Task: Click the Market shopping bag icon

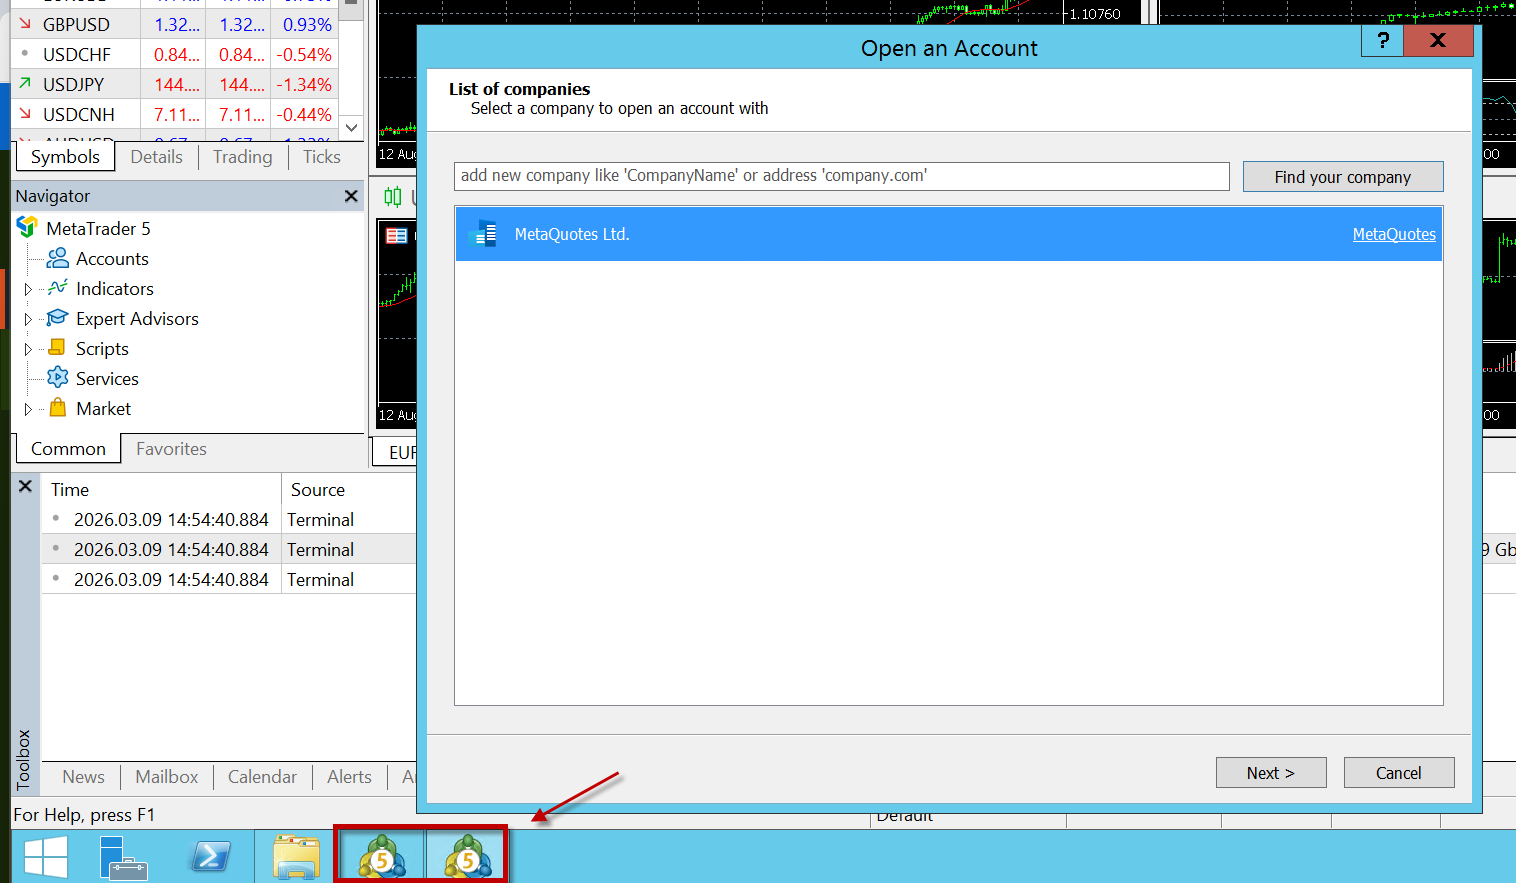Action: [x=58, y=409]
